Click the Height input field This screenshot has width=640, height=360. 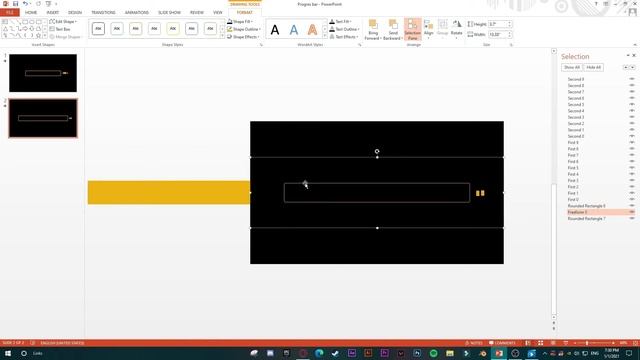pos(500,24)
